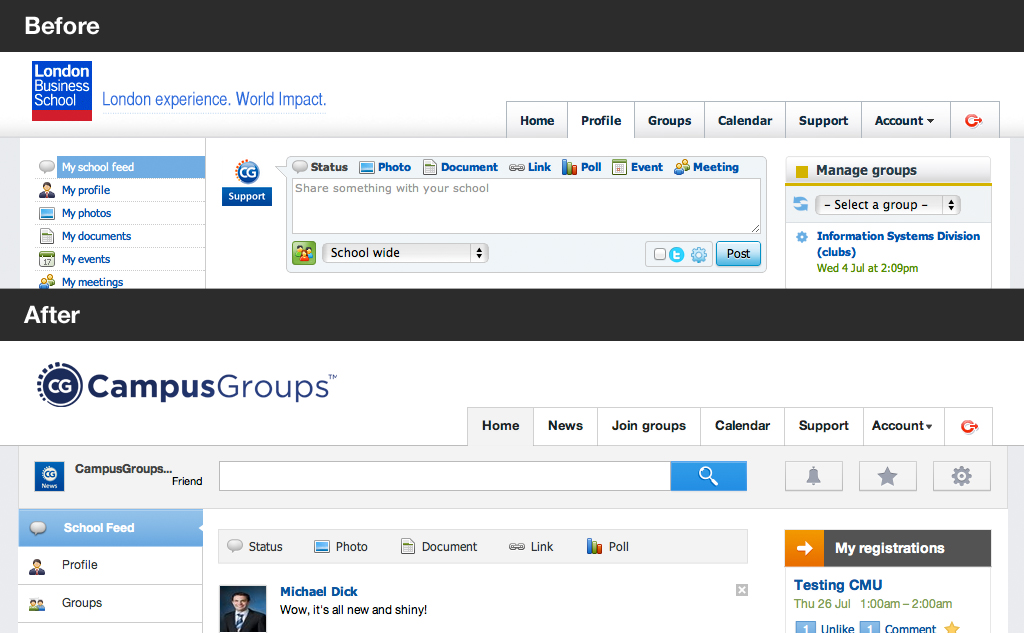Choose Meeting post type in composer

point(706,167)
